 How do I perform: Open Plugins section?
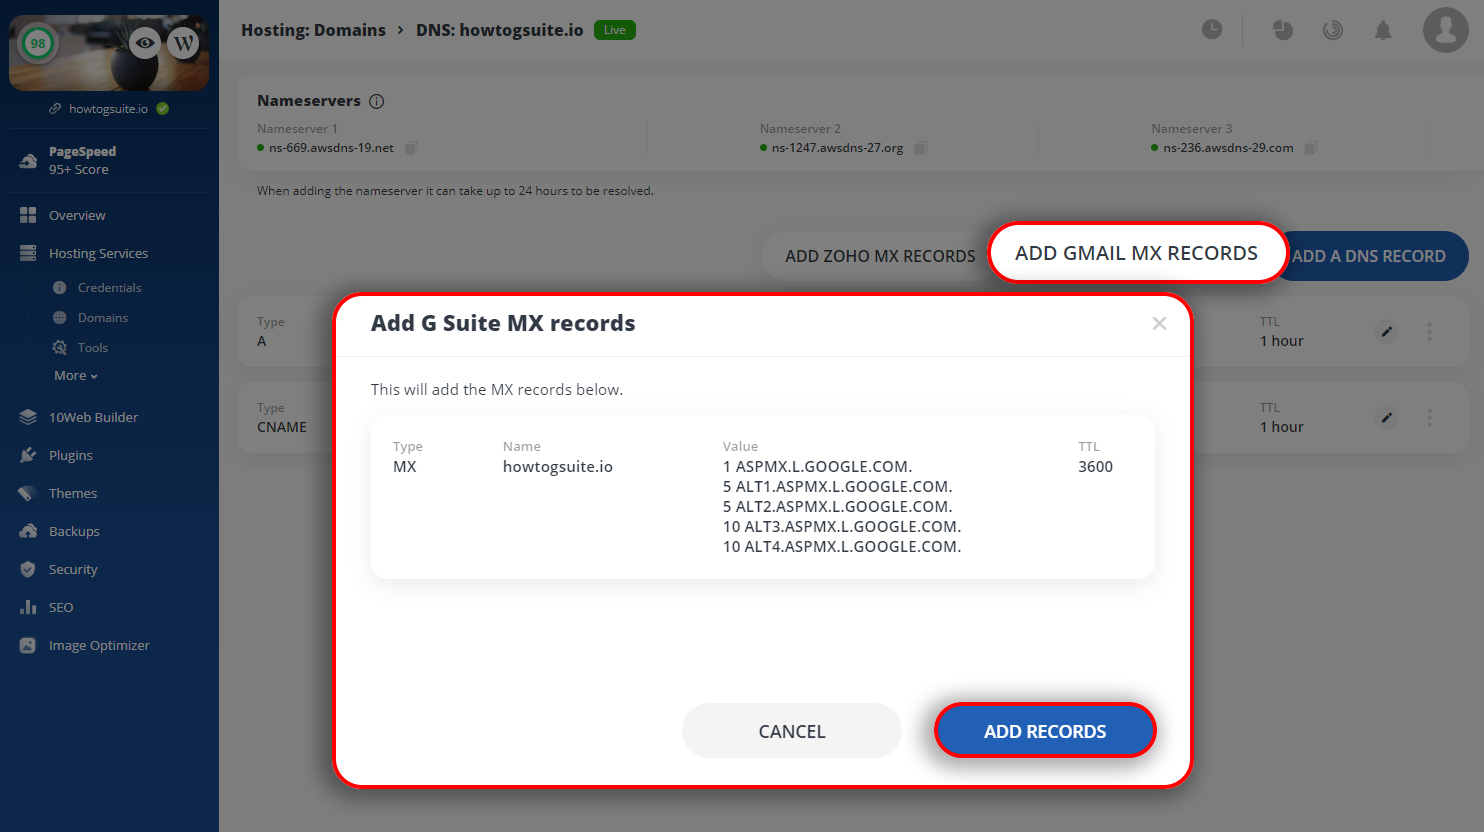coord(71,455)
